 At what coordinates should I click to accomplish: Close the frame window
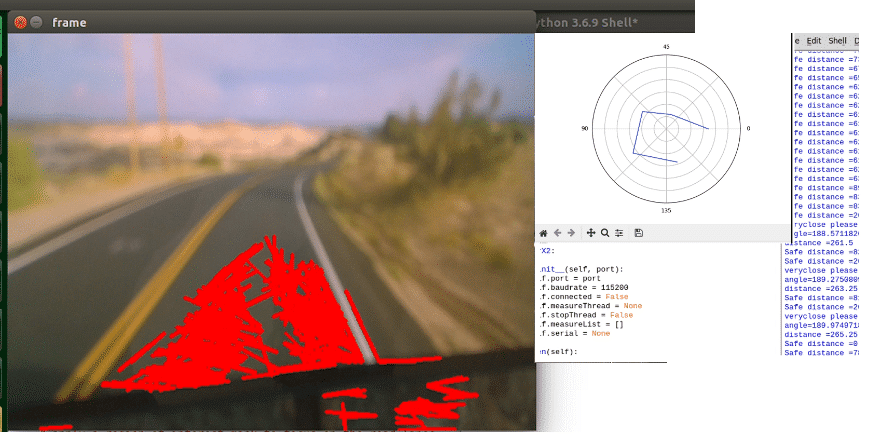point(20,21)
